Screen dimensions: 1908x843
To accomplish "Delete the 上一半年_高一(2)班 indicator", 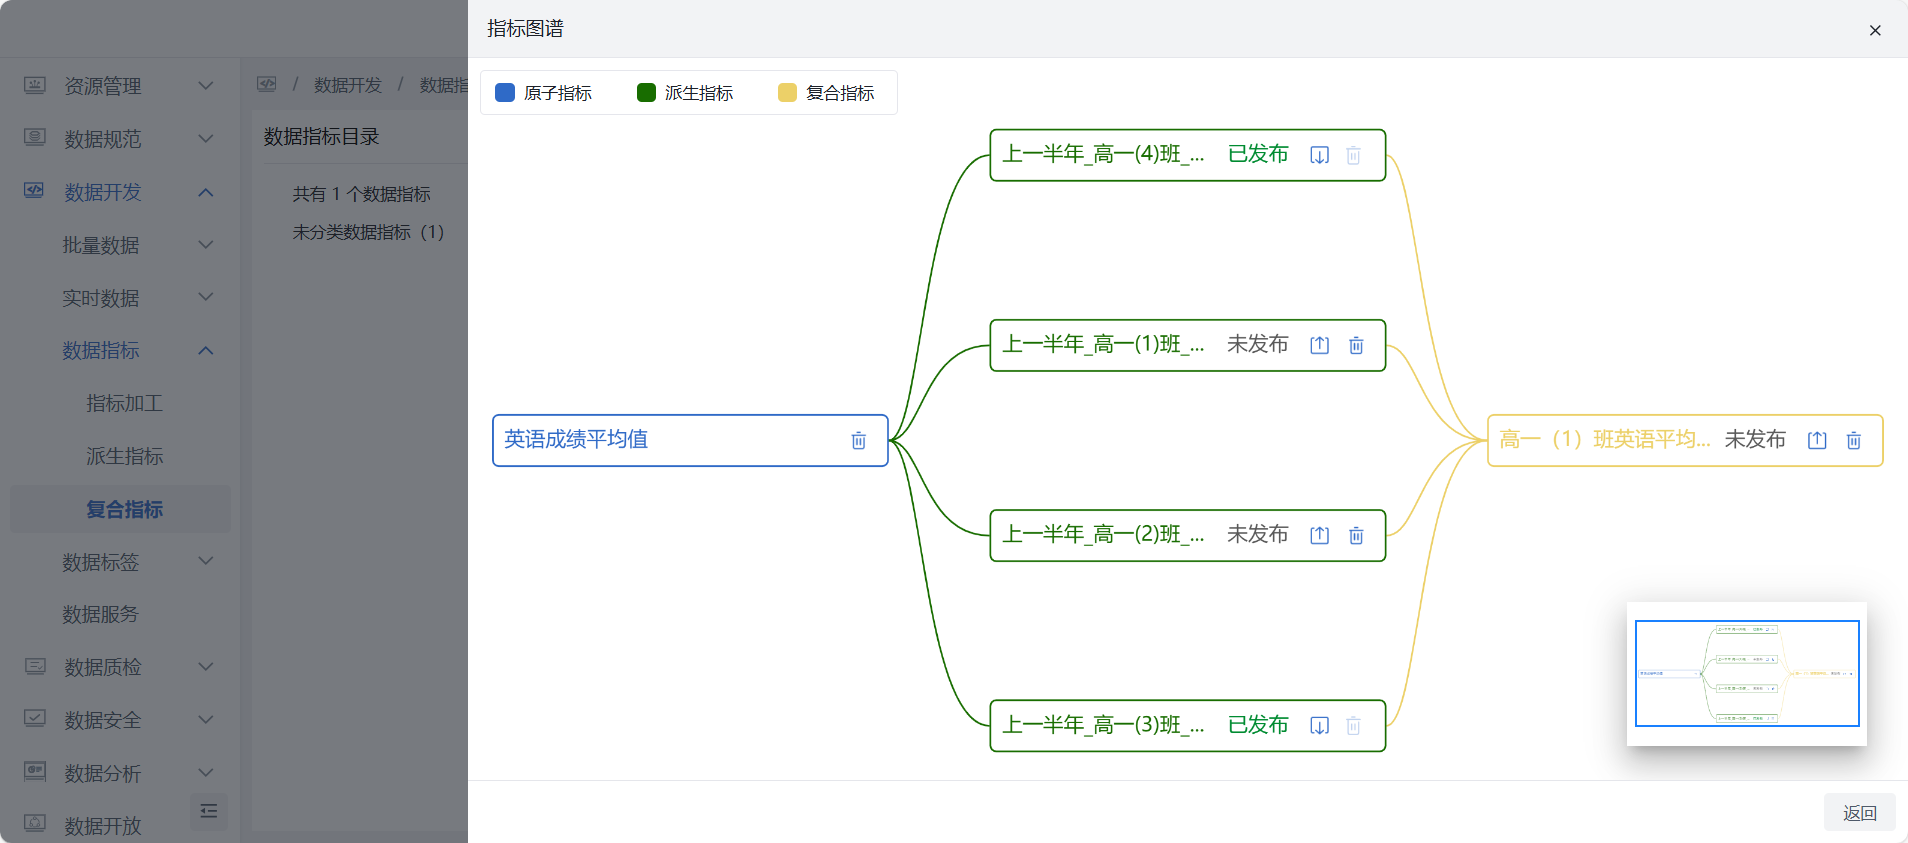I will coord(1356,535).
